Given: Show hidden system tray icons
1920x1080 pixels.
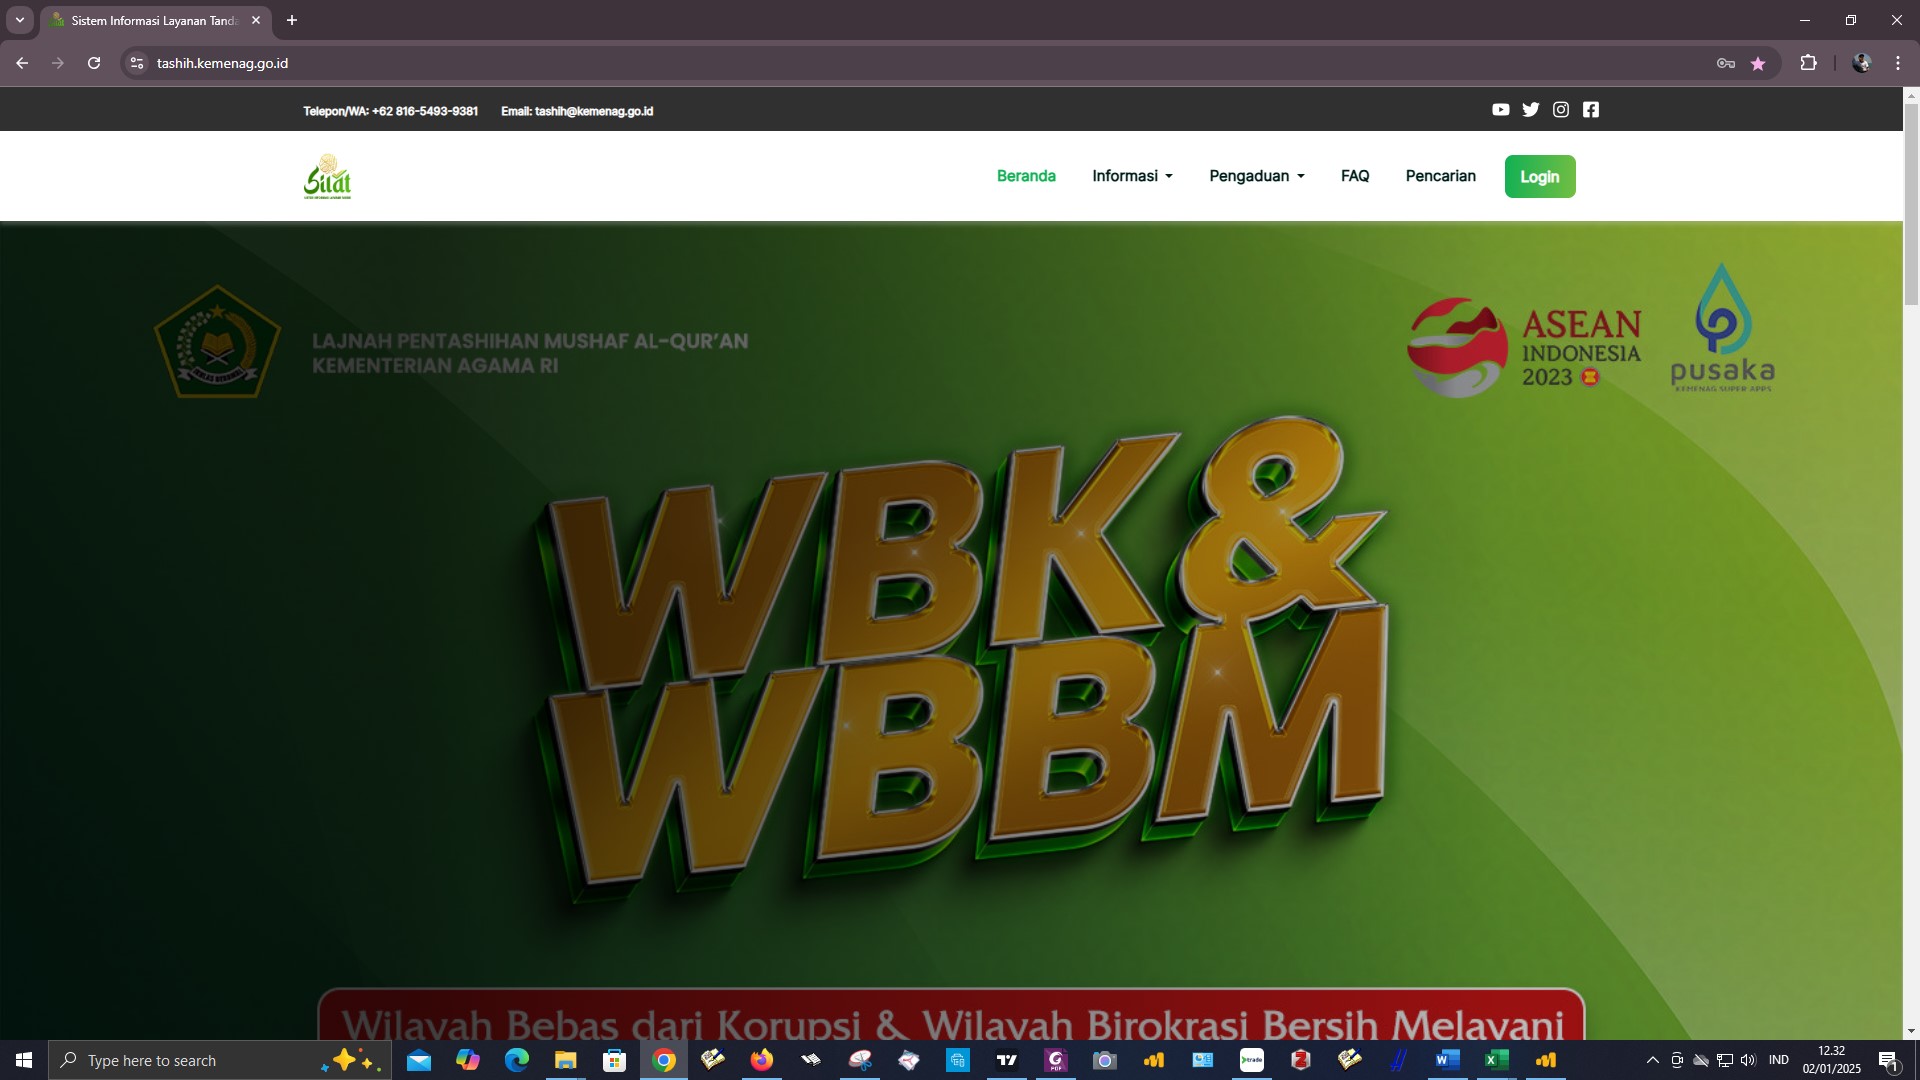Looking at the screenshot, I should [x=1652, y=1060].
